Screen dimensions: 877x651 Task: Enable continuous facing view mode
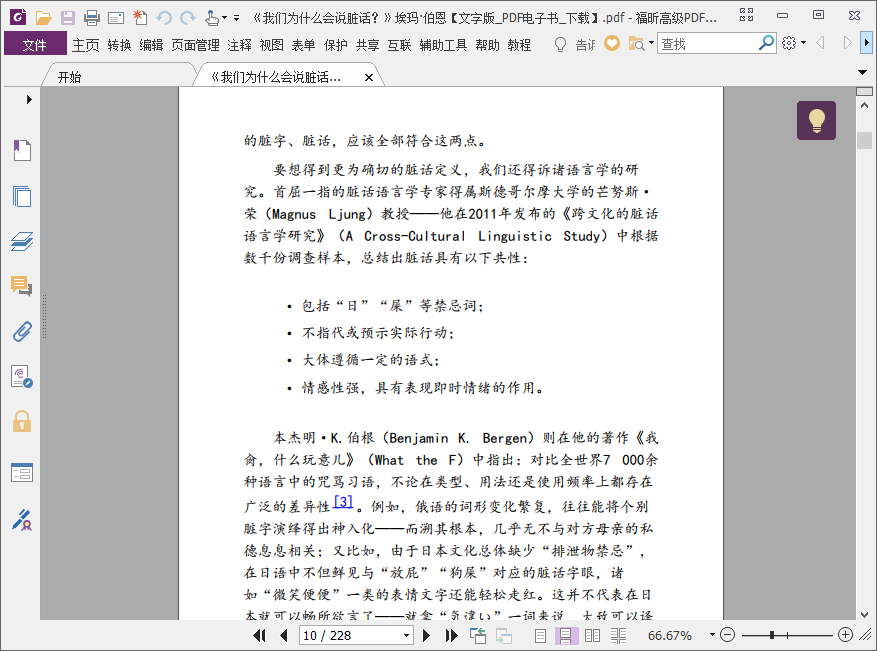click(x=619, y=635)
